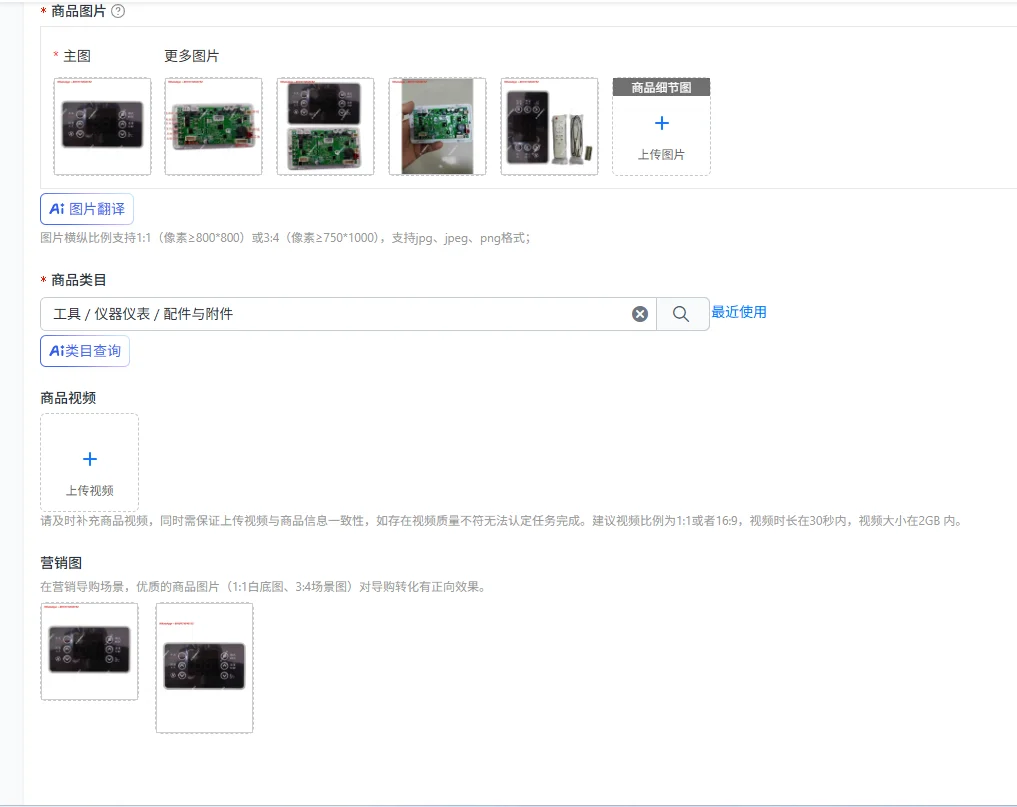Select thumbnail with panel and remote accessories
Image resolution: width=1017 pixels, height=807 pixels.
click(549, 126)
